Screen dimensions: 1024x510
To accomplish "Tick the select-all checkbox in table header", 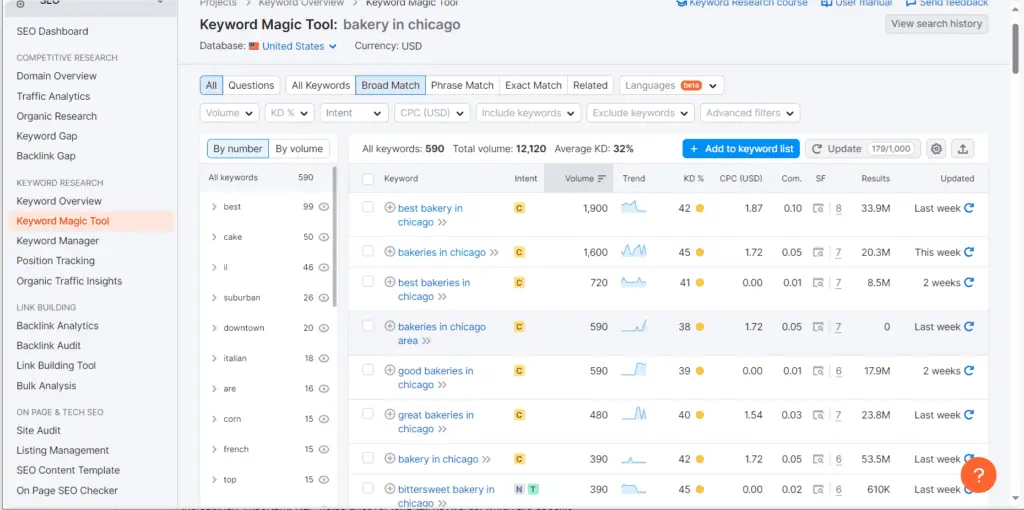I will (x=368, y=179).
